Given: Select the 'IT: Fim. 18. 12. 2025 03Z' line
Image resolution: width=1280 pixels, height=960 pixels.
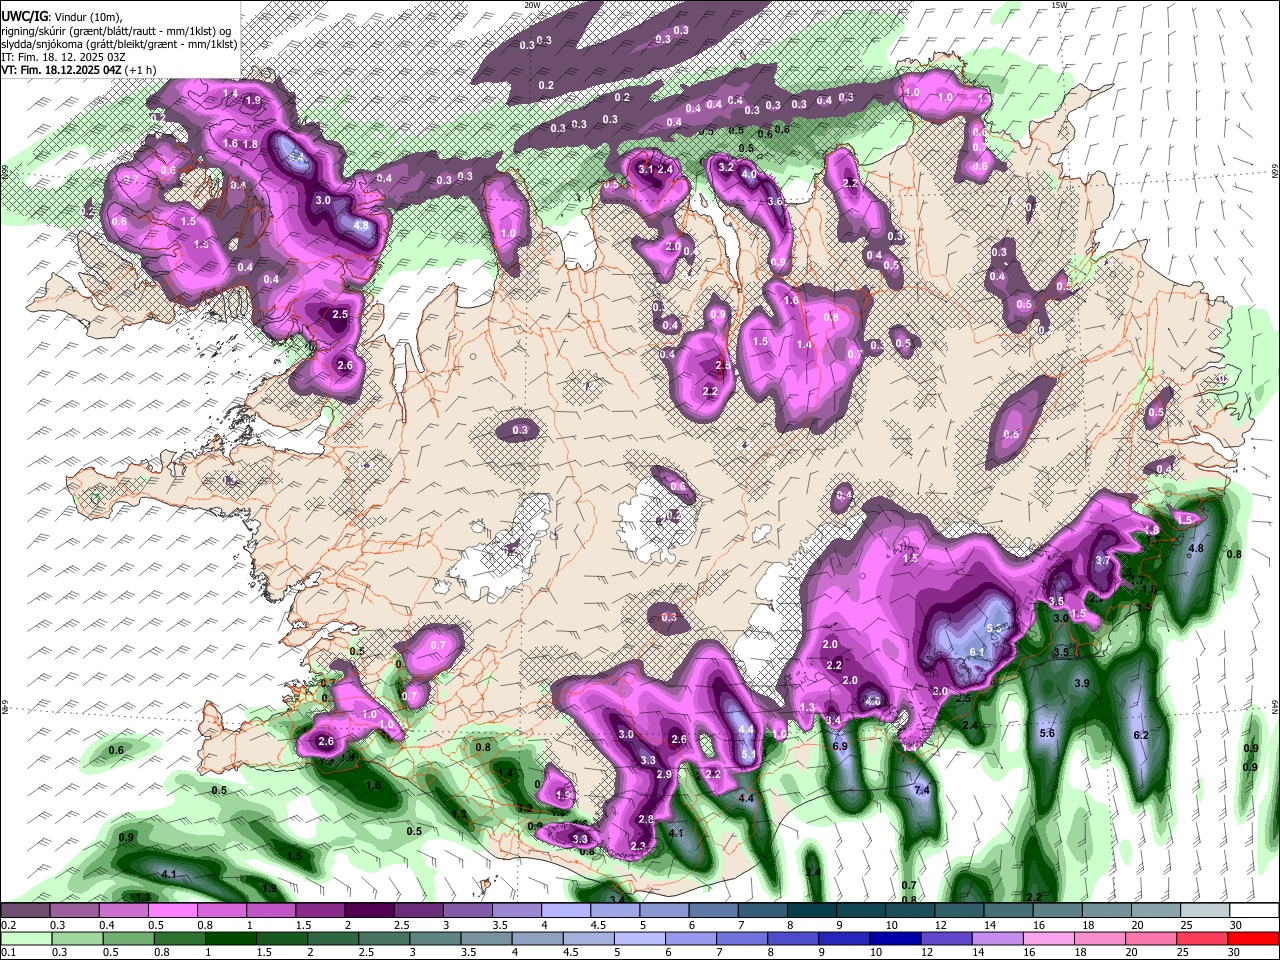Looking at the screenshot, I should (x=63, y=57).
